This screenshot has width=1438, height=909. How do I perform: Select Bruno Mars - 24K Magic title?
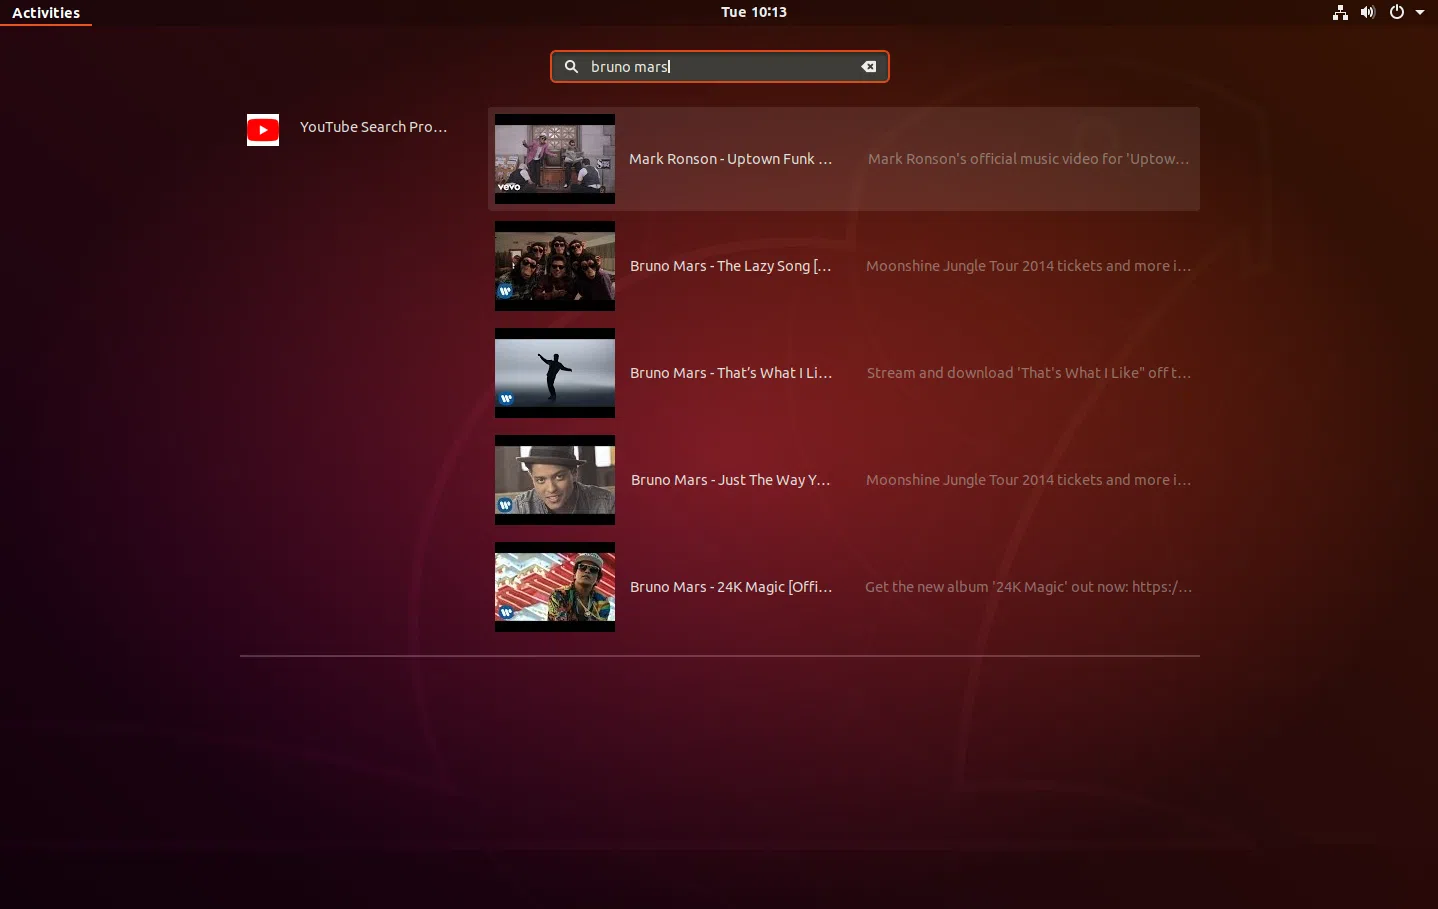(x=730, y=587)
